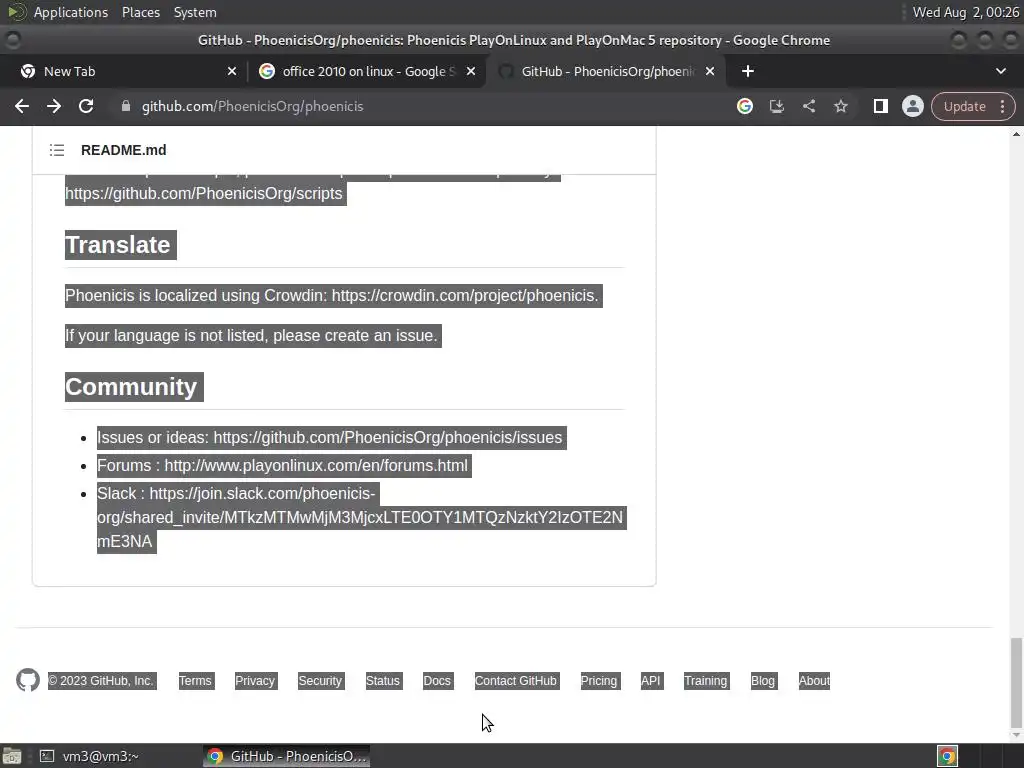This screenshot has height=768, width=1024.
Task: Open README table of contents icon
Action: click(57, 150)
